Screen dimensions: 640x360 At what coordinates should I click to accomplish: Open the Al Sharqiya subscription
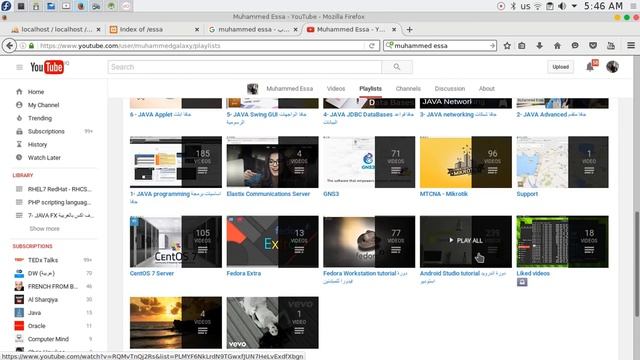tap(43, 300)
